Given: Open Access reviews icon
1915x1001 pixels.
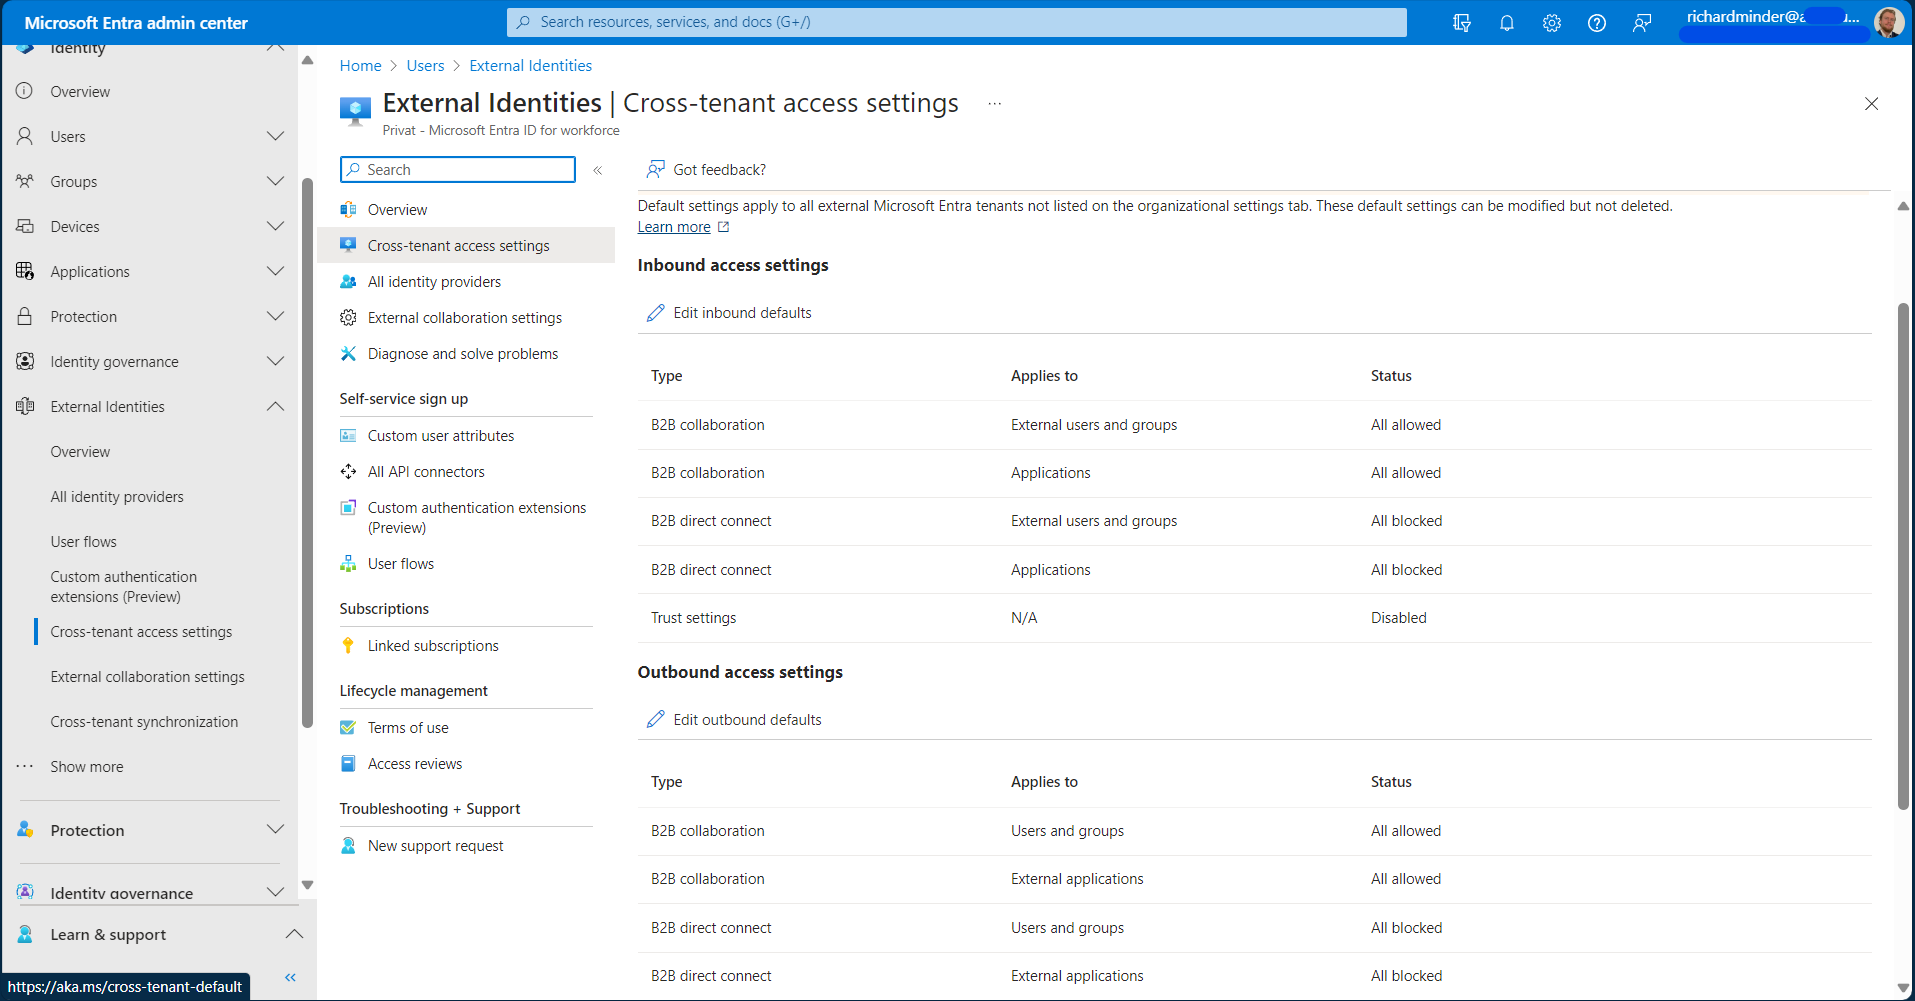Looking at the screenshot, I should tap(347, 763).
